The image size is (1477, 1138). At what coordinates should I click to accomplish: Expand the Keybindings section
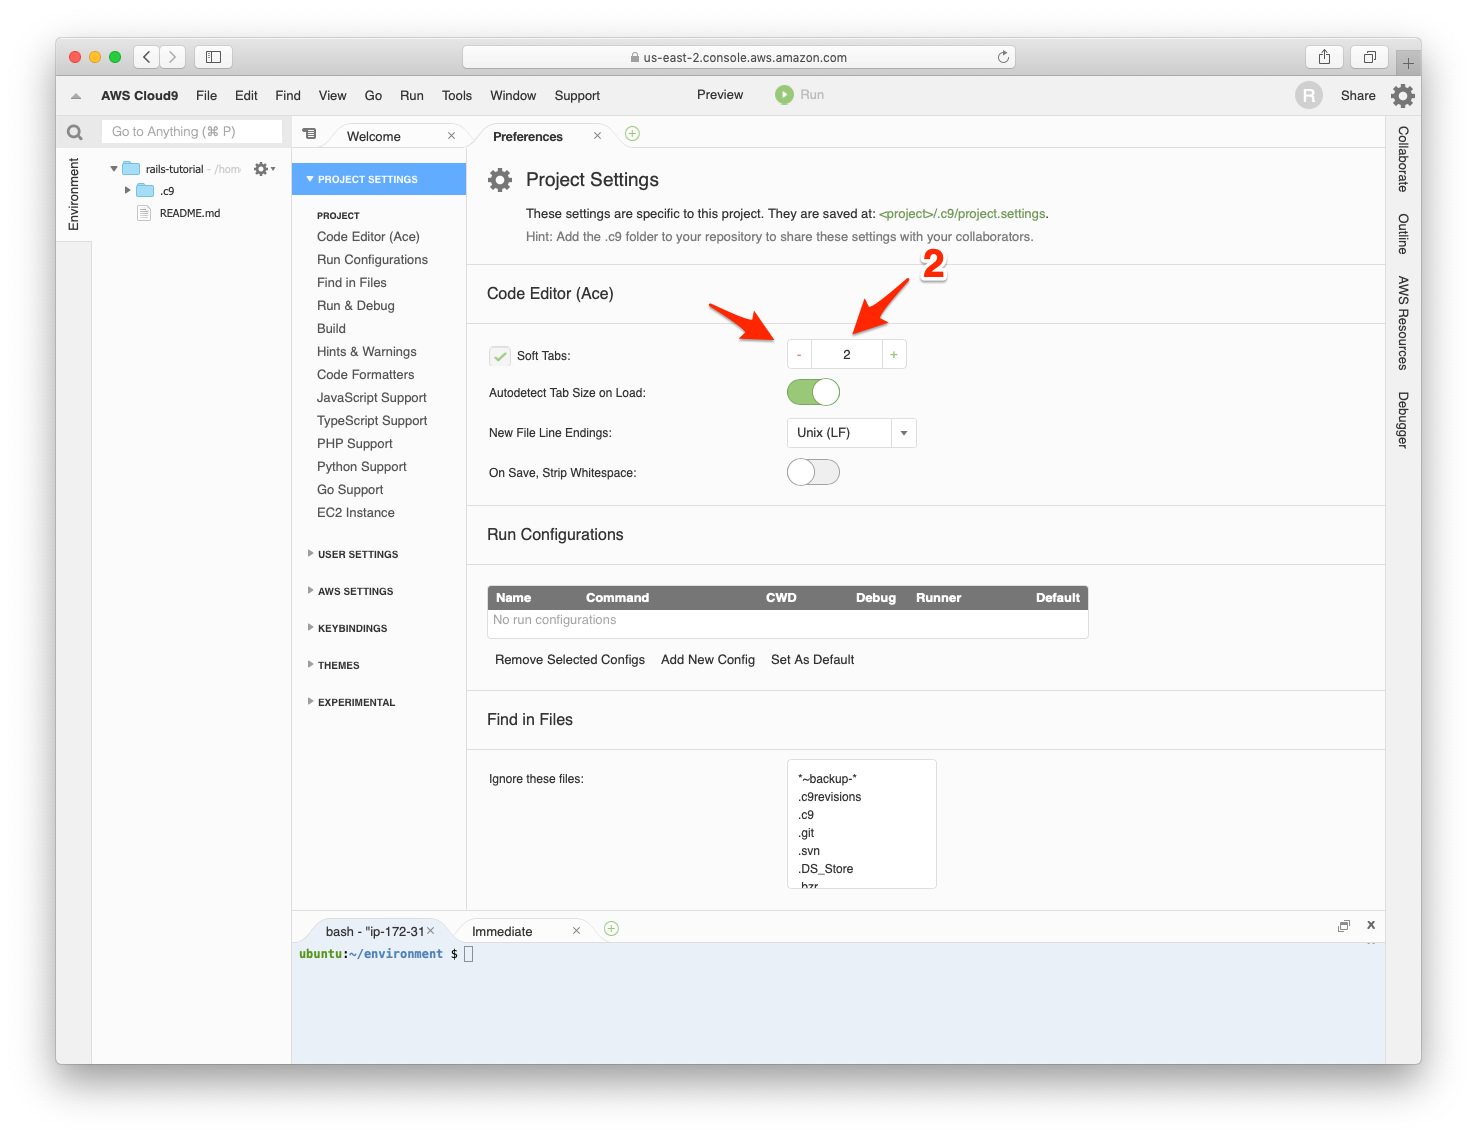[352, 628]
